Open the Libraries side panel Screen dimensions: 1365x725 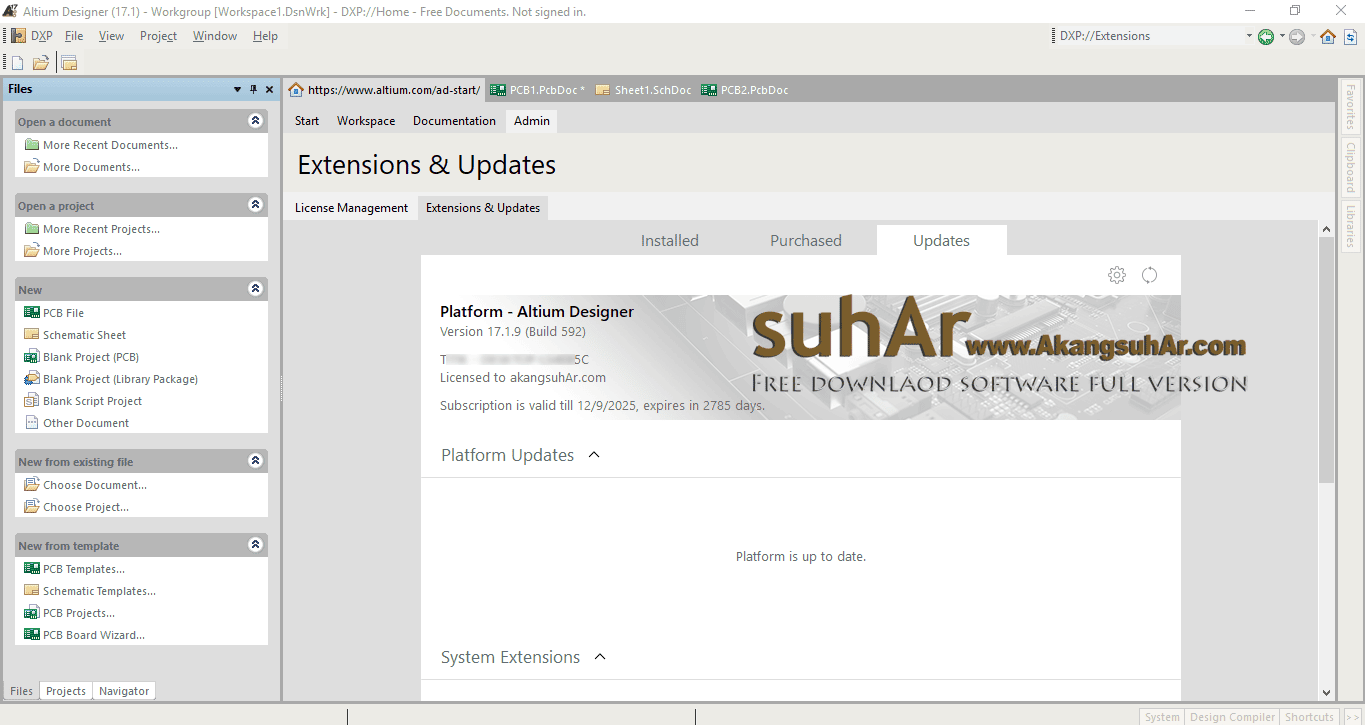[1350, 226]
